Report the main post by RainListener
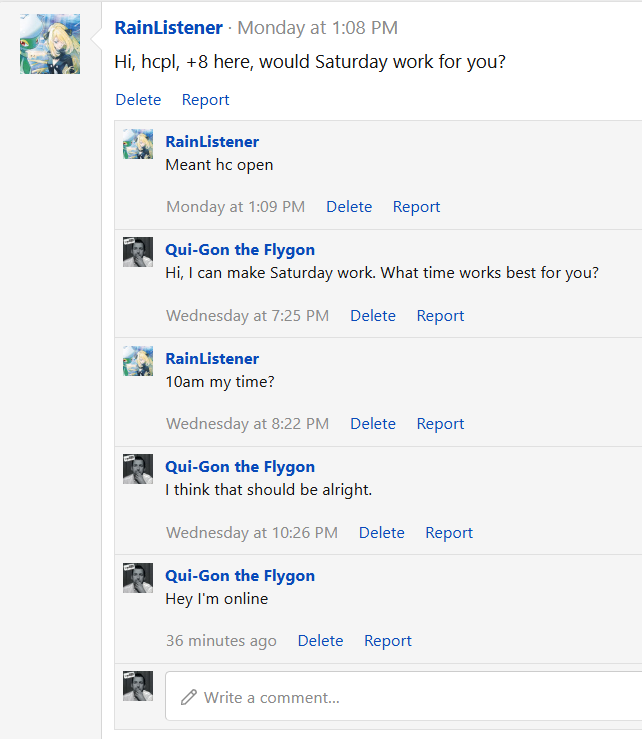 click(x=205, y=100)
